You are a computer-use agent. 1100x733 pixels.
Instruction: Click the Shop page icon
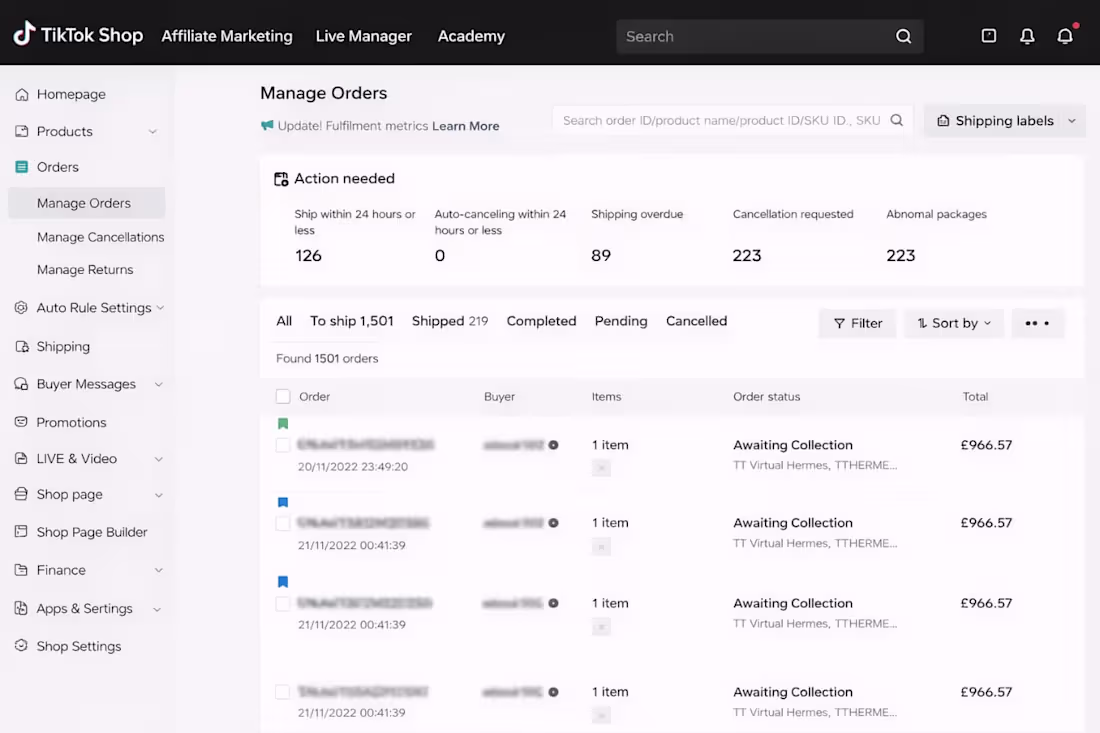[21, 494]
